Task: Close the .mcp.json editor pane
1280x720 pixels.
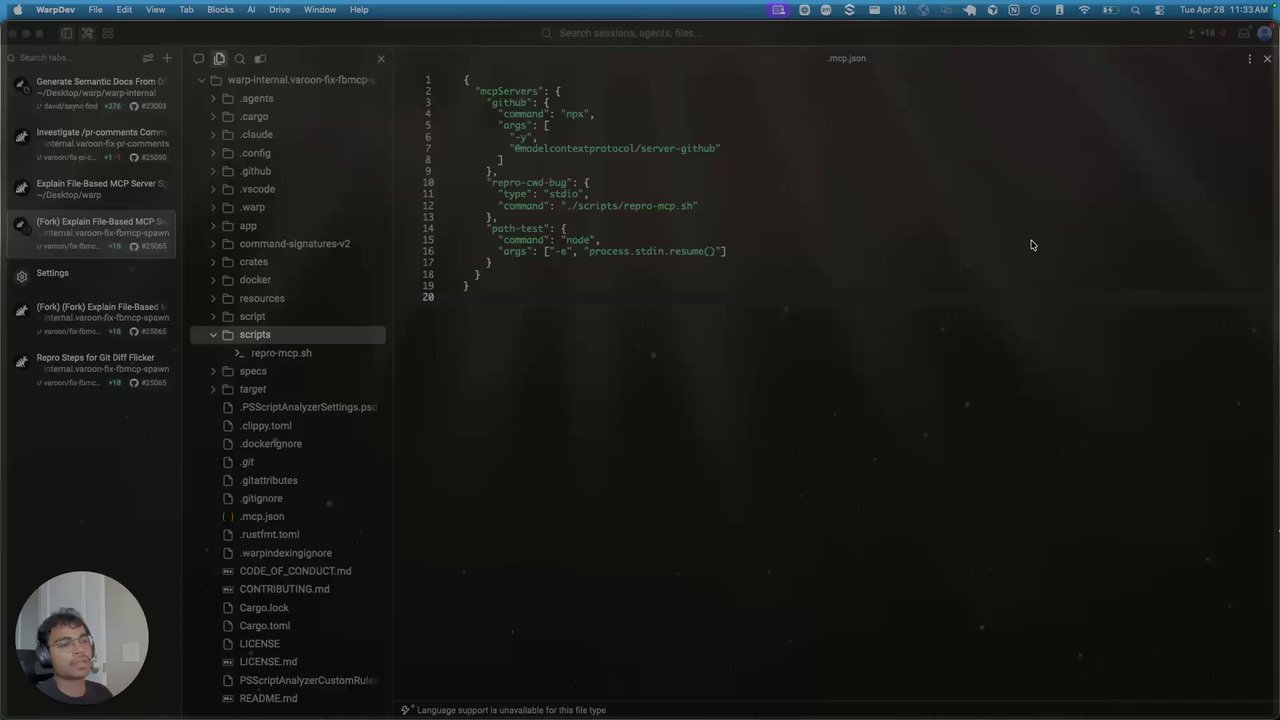Action: tap(1267, 59)
